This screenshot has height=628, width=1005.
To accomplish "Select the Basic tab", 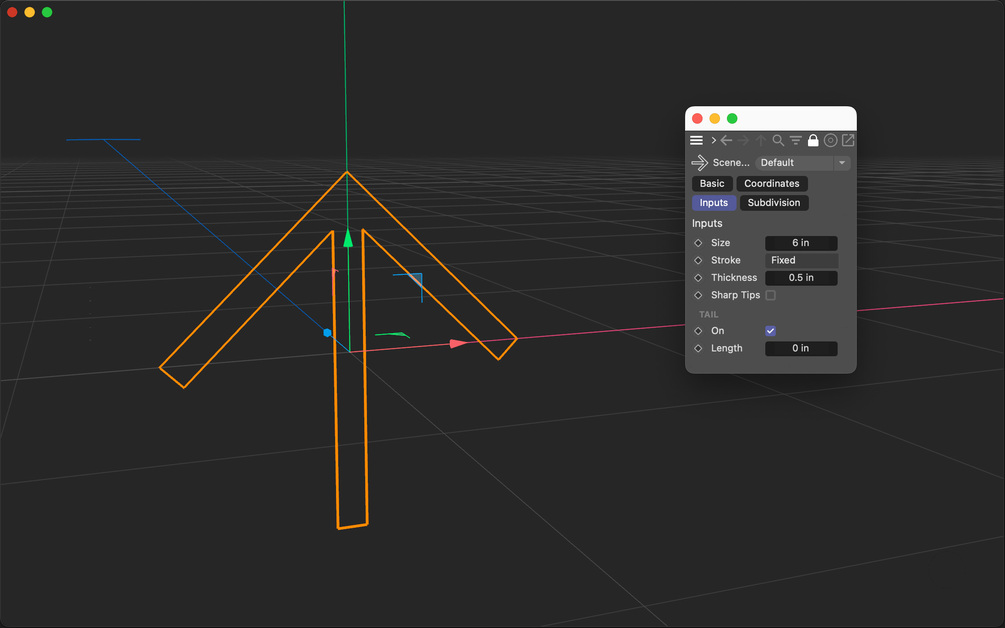I will point(711,183).
